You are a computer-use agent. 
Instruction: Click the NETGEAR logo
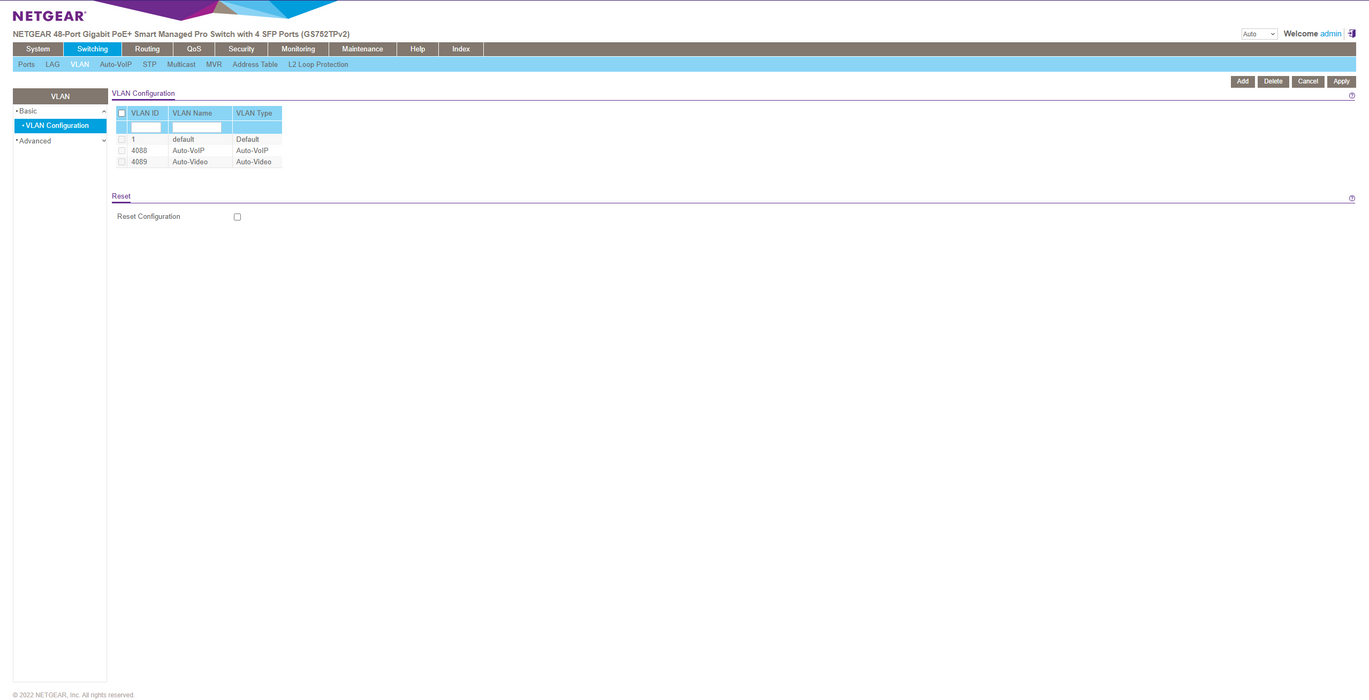49,16
